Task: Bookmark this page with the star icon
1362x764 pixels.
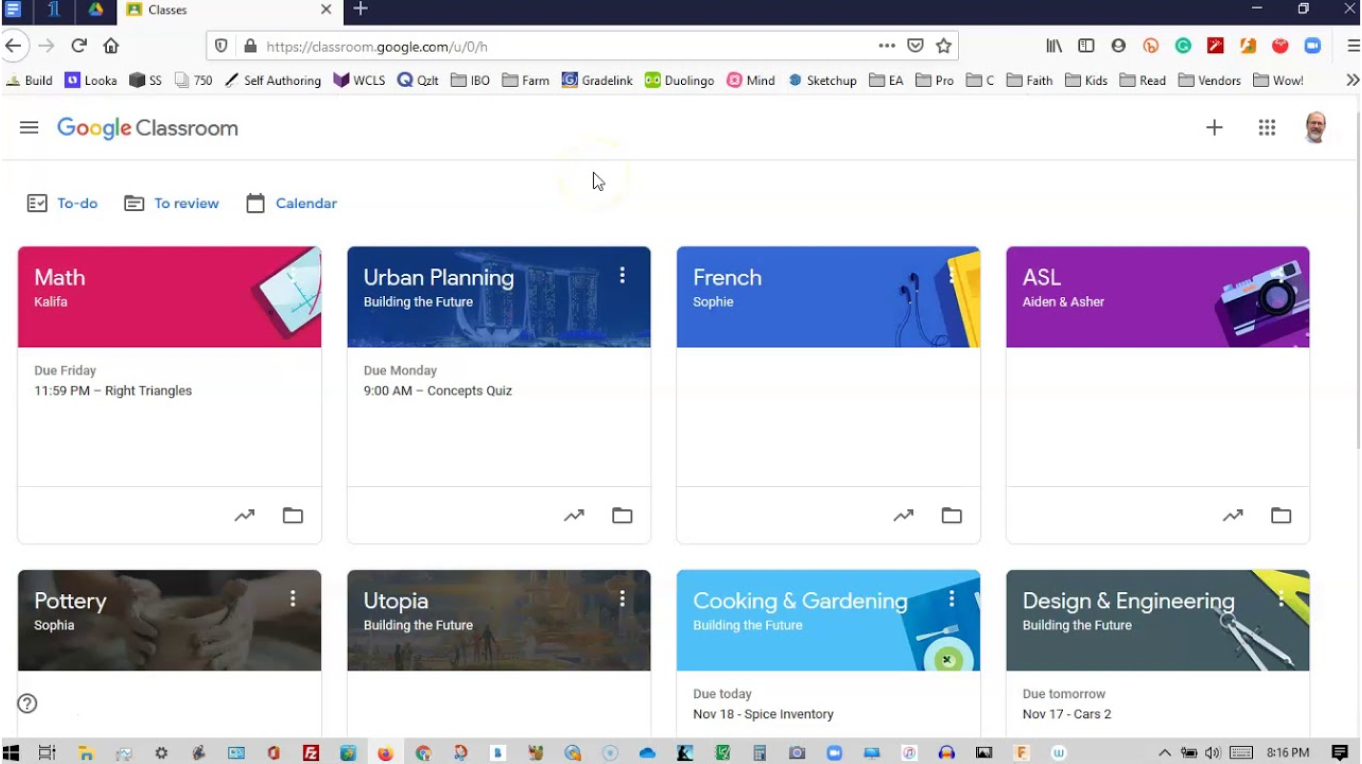Action: click(x=944, y=46)
